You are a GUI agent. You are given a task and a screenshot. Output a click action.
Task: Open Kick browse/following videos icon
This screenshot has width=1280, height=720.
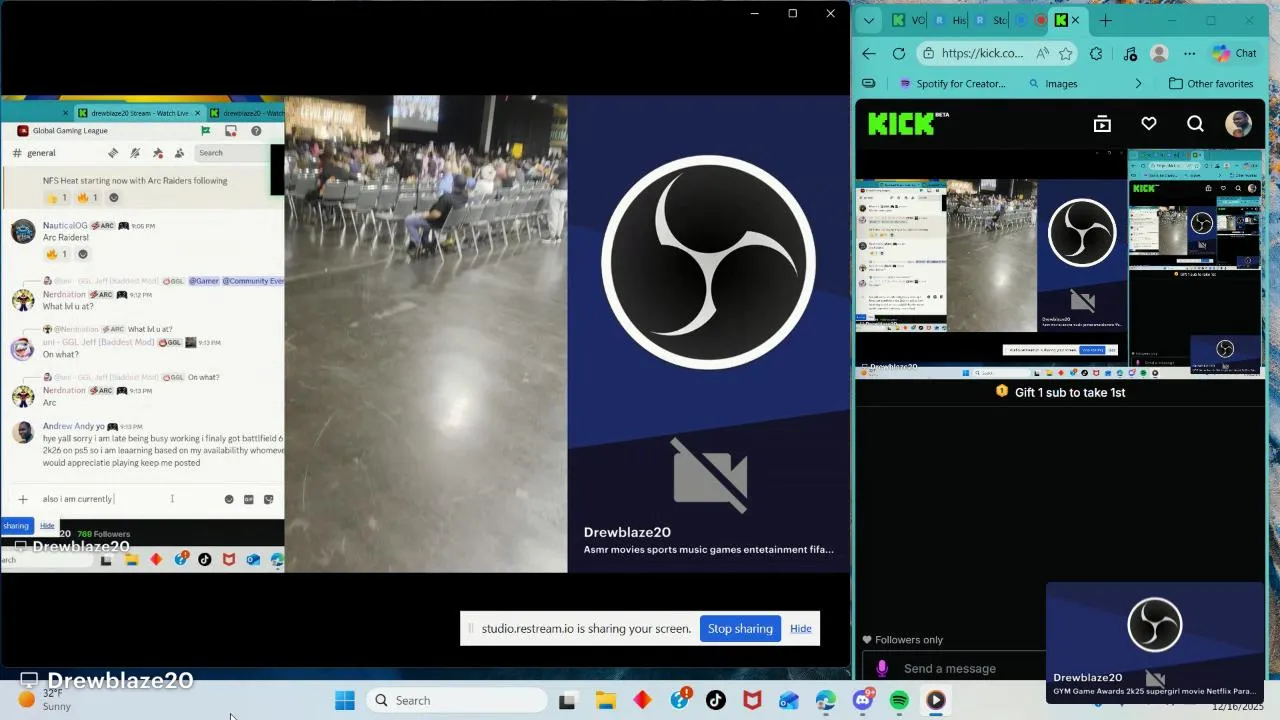tap(1102, 124)
